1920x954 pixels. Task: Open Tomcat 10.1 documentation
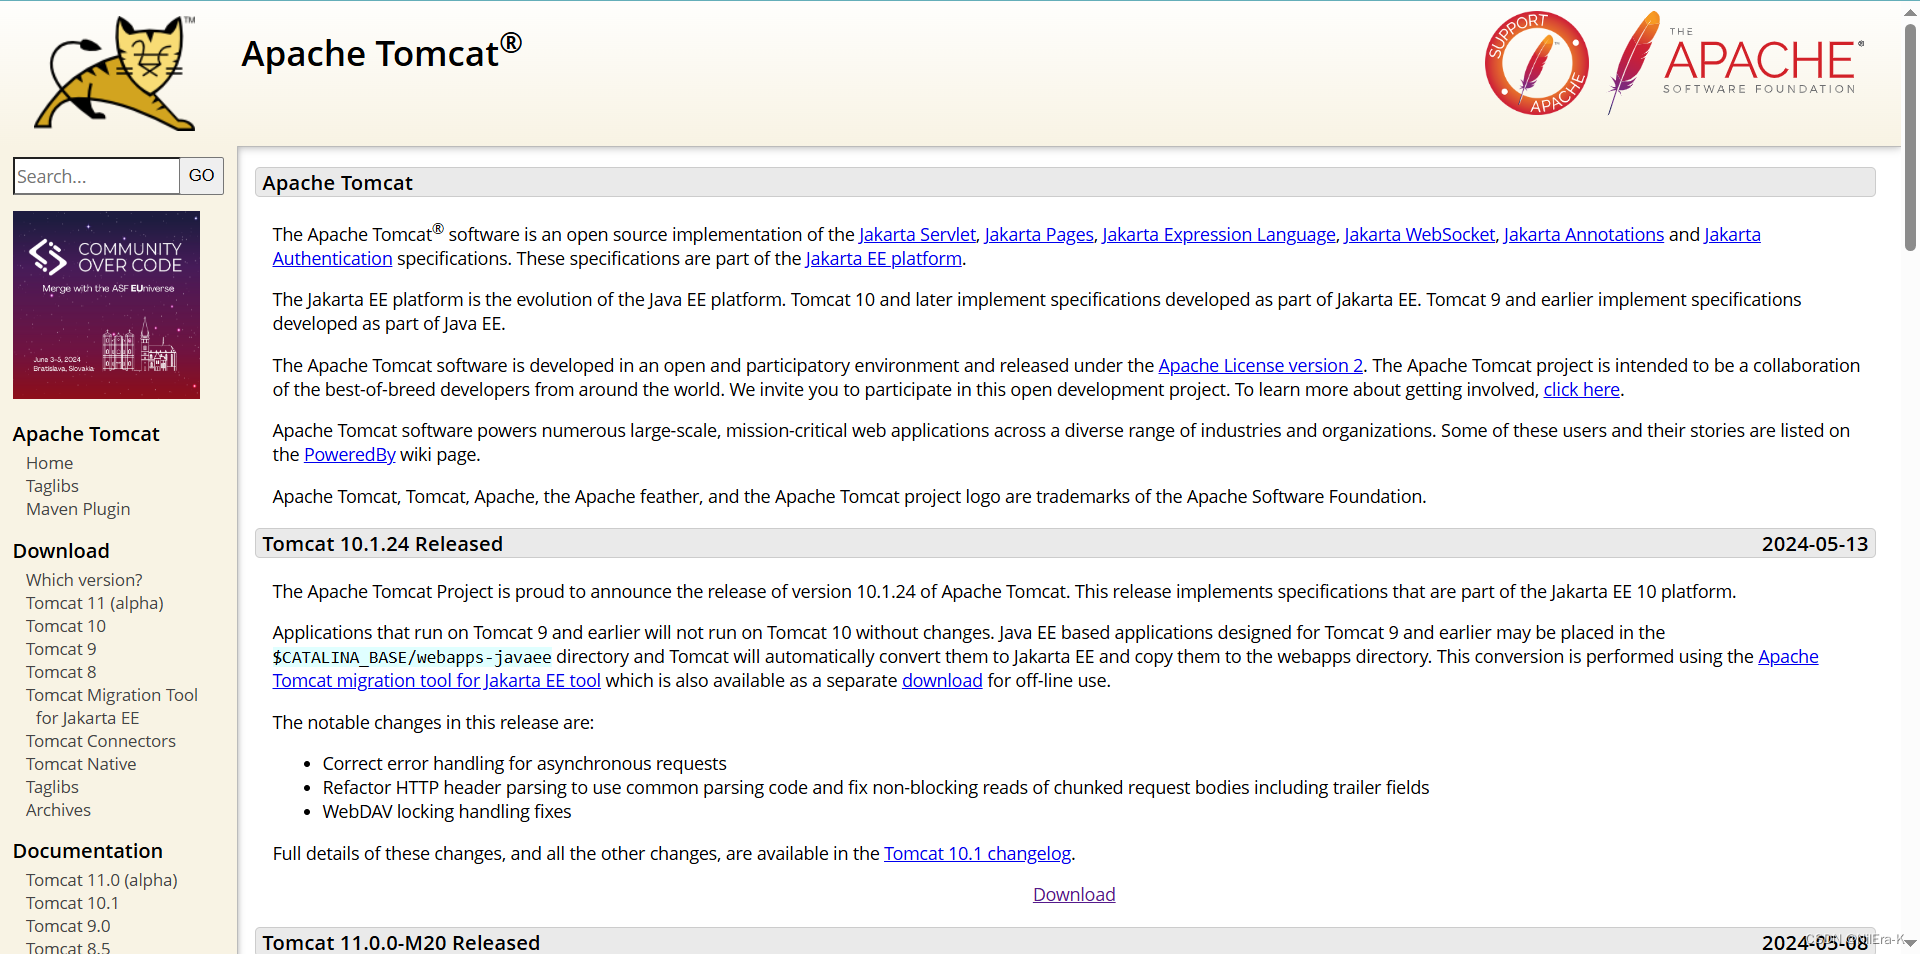point(72,903)
